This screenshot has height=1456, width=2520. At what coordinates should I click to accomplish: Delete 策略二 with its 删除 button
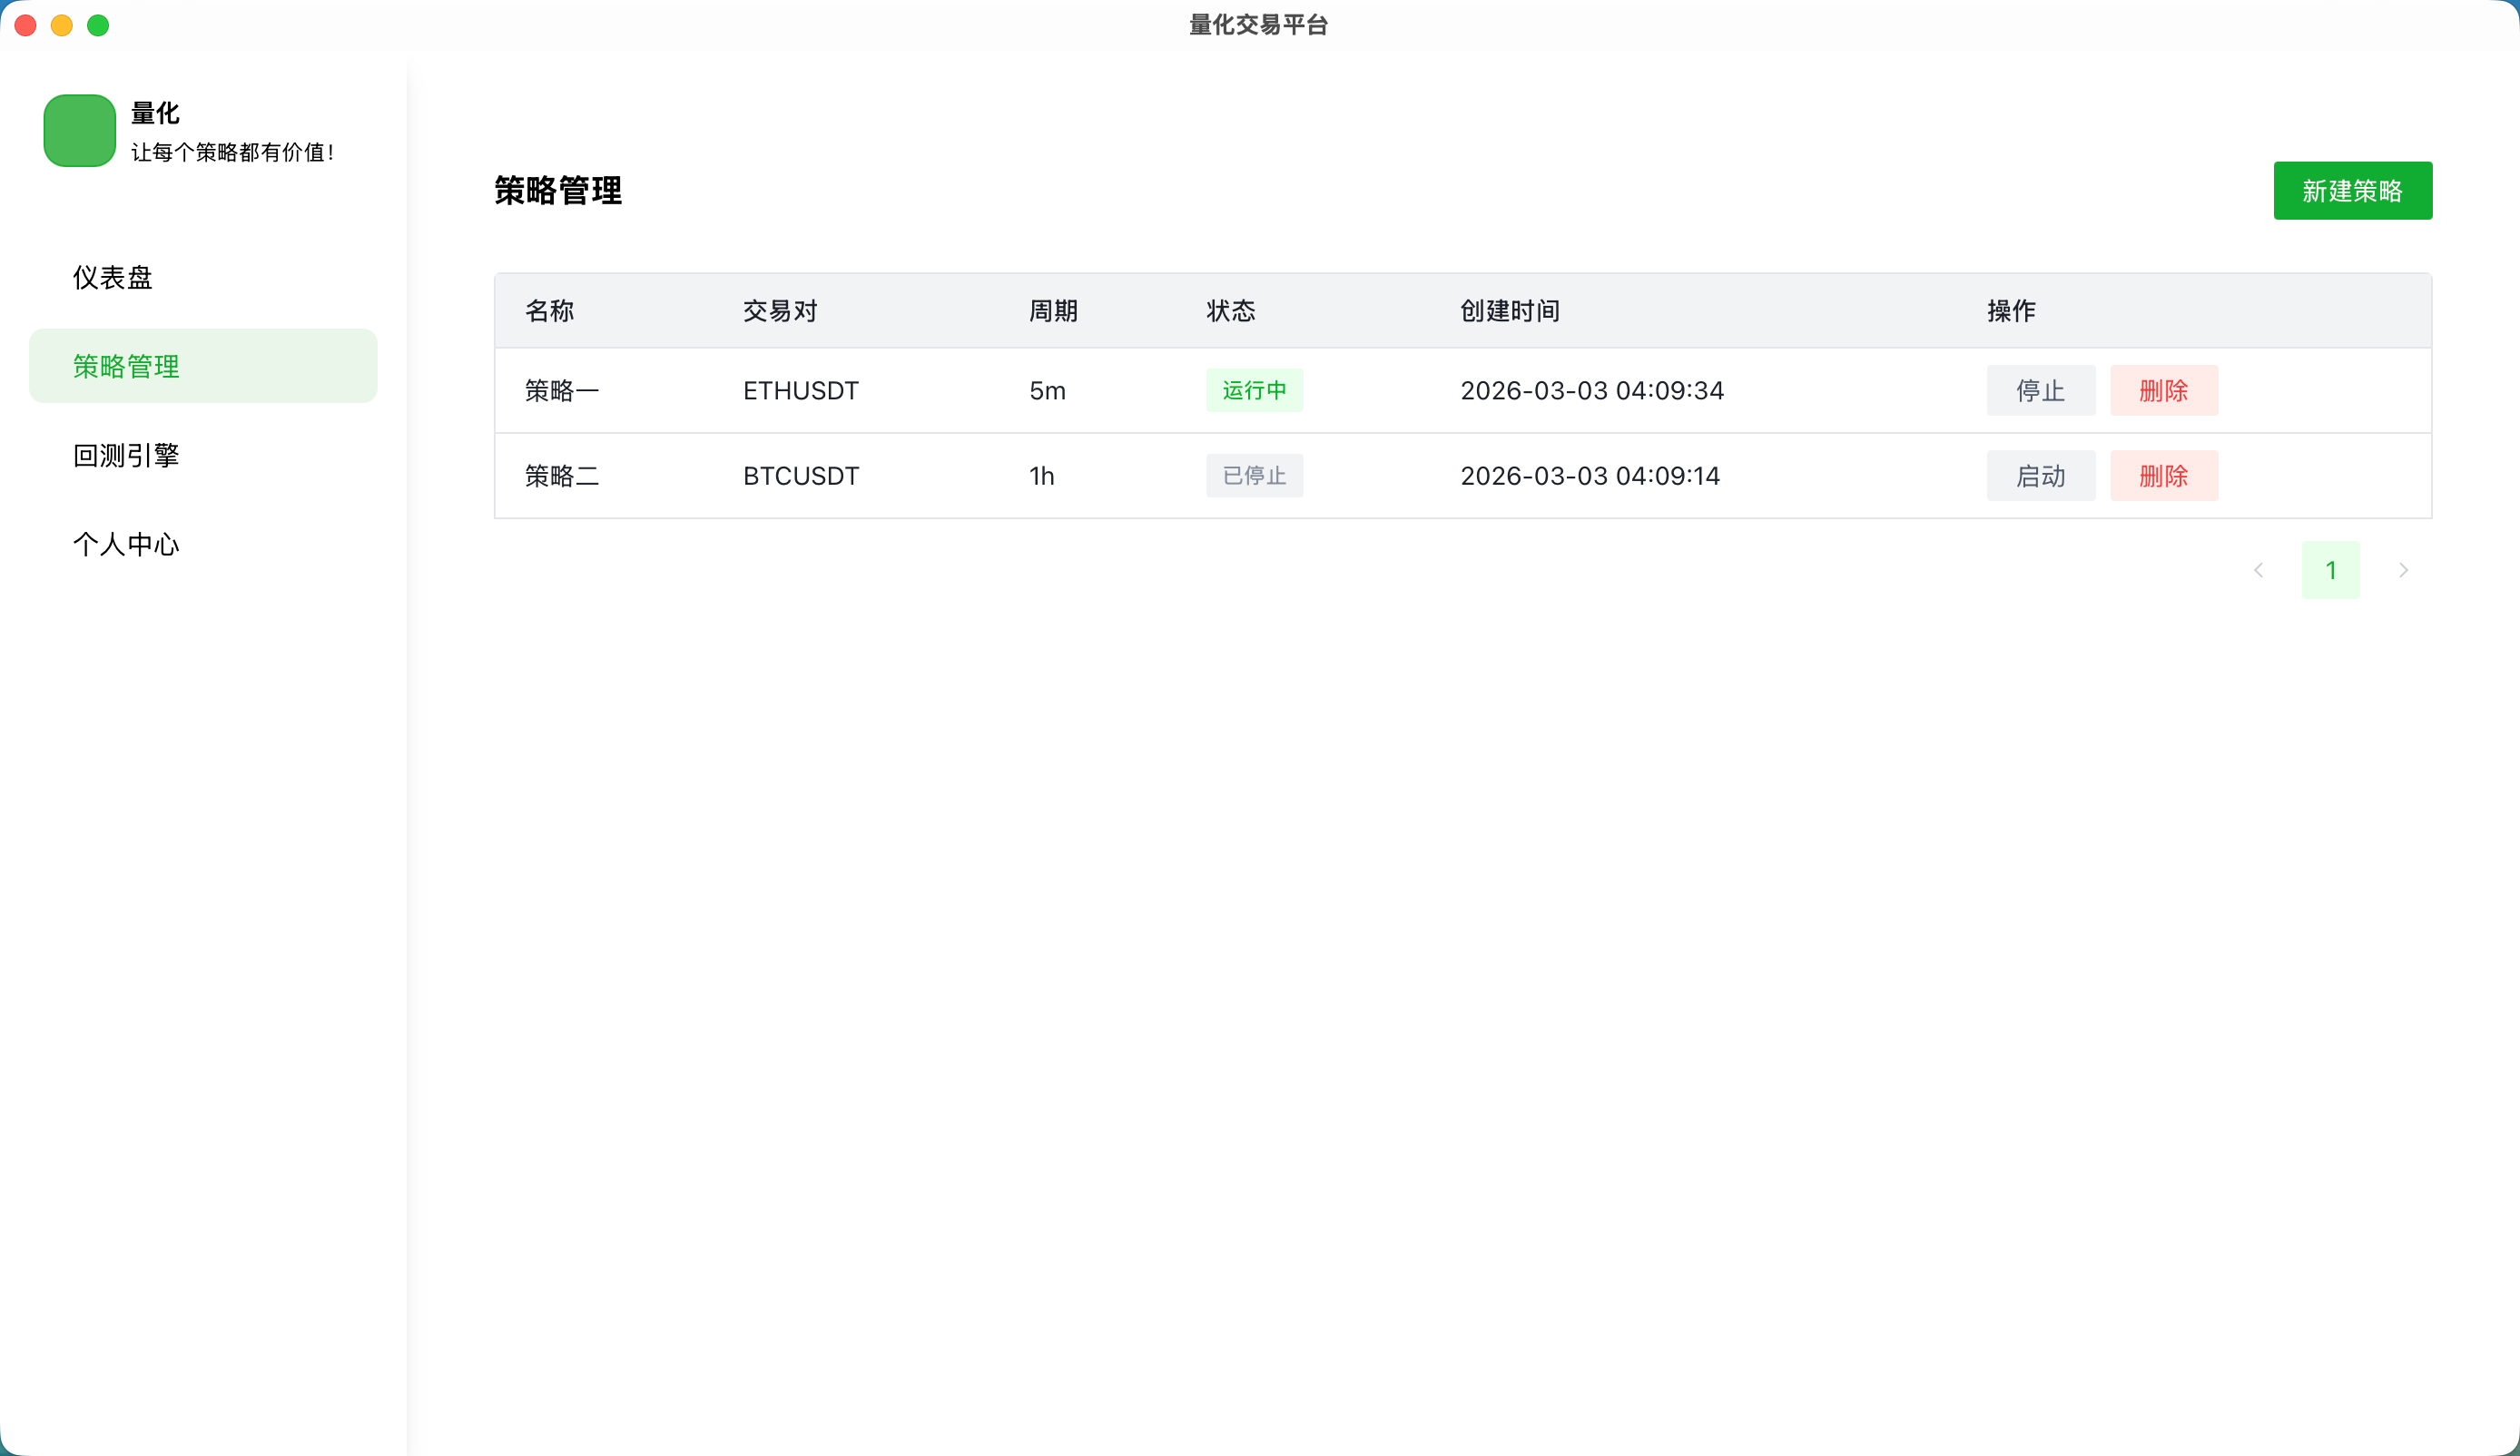[x=2164, y=476]
